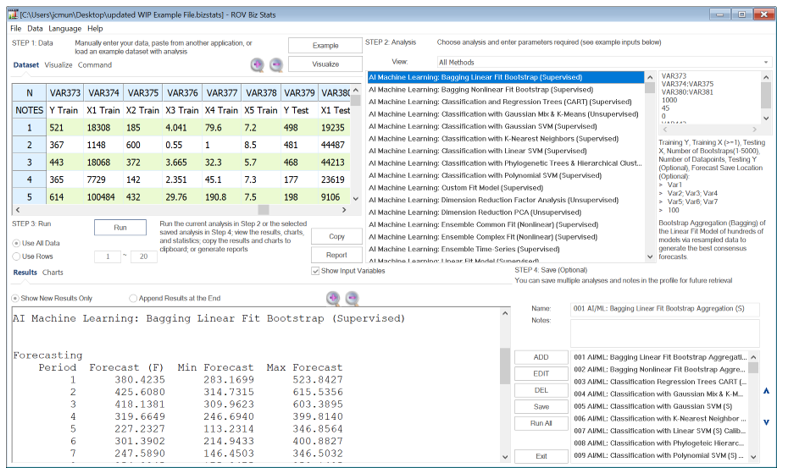Click the Run All button
The width and height of the screenshot is (785, 475).
[541, 423]
